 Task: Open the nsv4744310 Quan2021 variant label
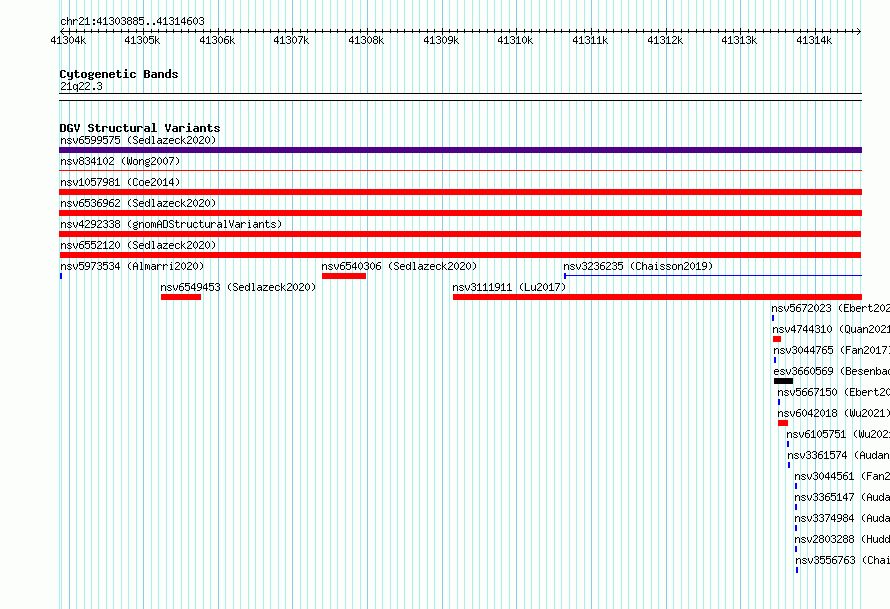(x=831, y=329)
